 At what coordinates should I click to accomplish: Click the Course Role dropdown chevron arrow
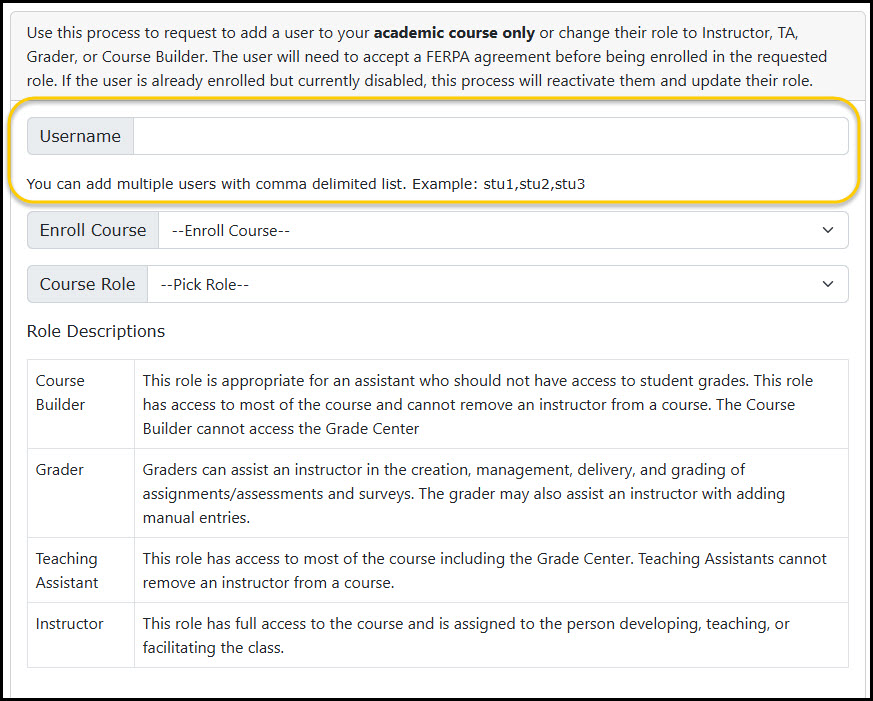pyautogui.click(x=828, y=284)
